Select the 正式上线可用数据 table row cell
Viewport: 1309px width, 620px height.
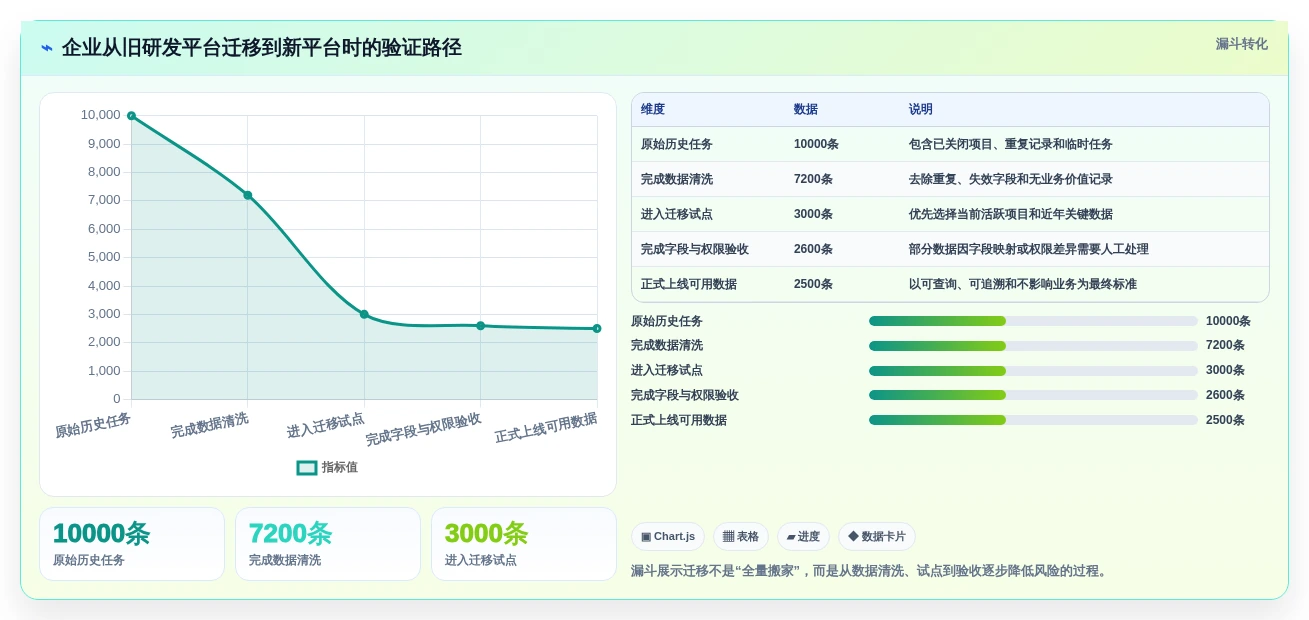[x=689, y=284]
